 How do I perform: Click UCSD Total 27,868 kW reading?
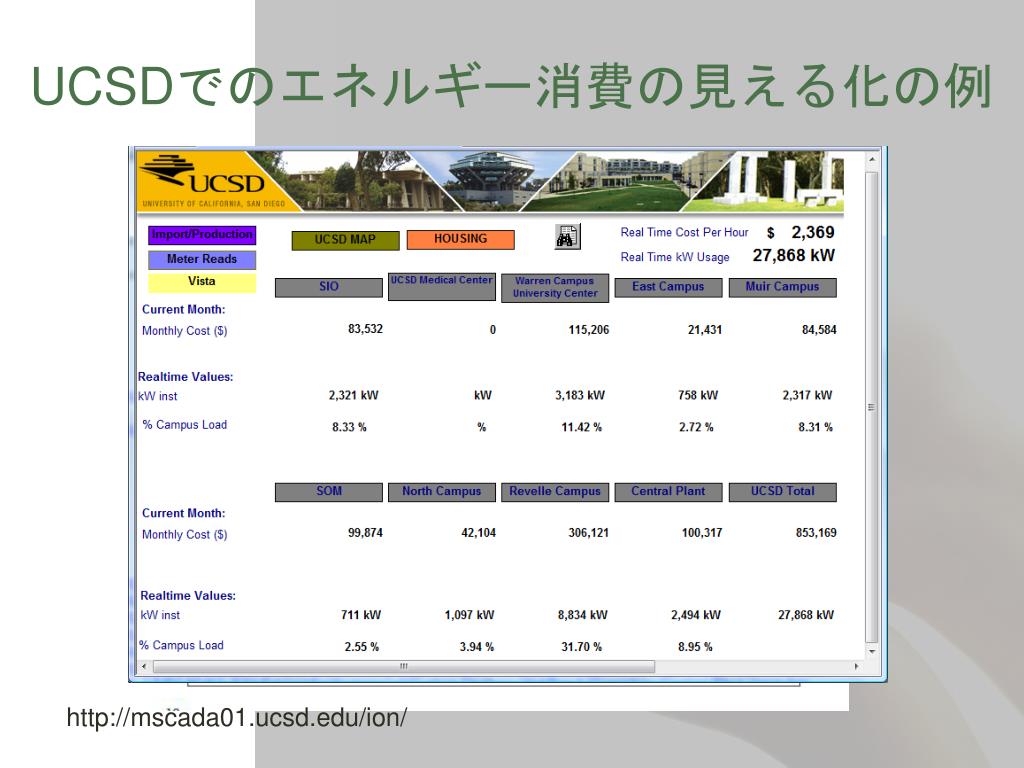click(x=806, y=615)
